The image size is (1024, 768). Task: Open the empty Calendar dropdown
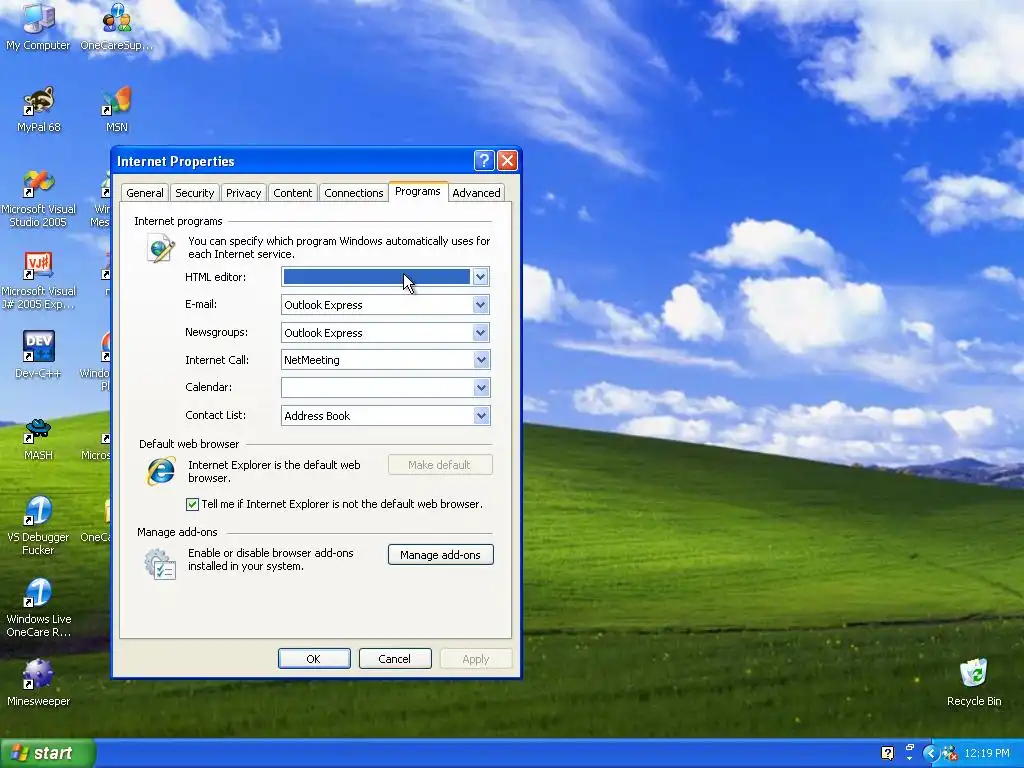(x=481, y=387)
